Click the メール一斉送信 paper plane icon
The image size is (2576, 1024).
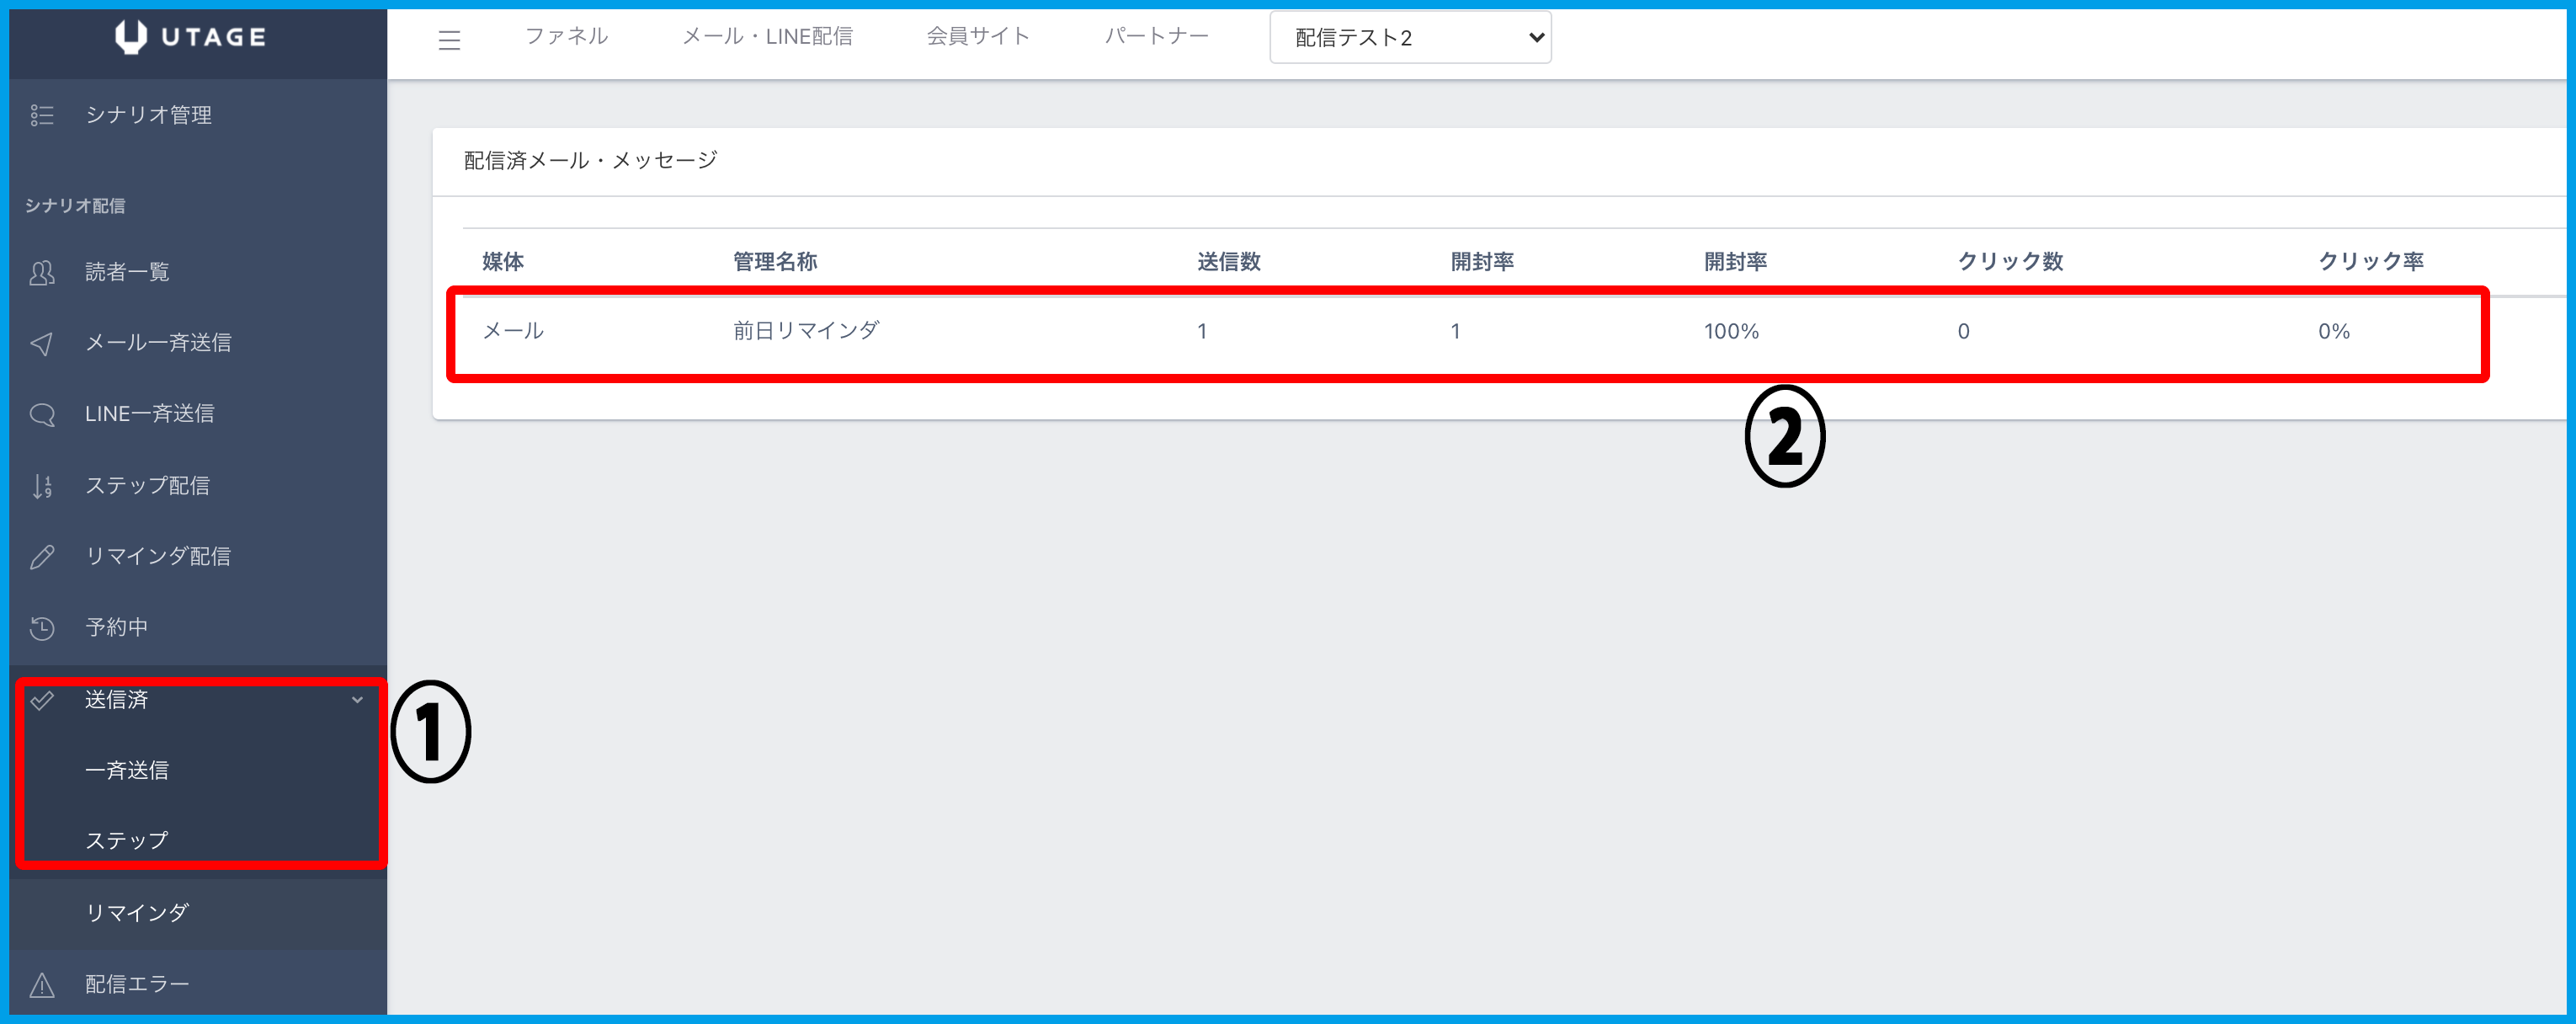tap(42, 344)
